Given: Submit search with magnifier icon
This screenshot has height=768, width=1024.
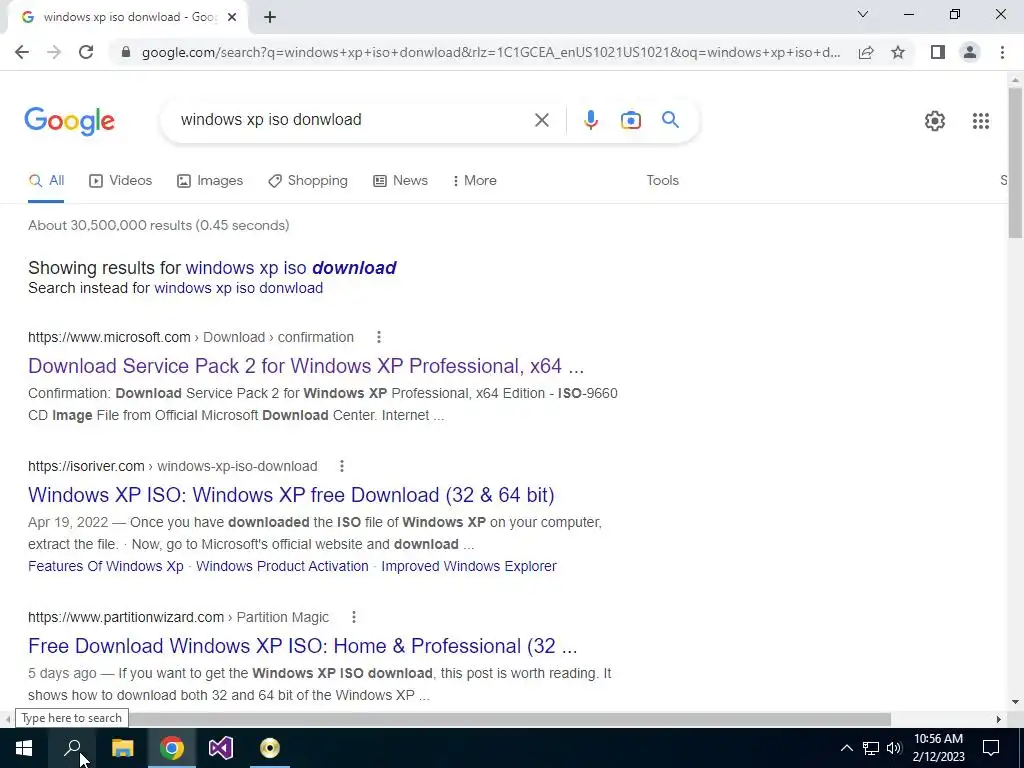Looking at the screenshot, I should (x=670, y=120).
